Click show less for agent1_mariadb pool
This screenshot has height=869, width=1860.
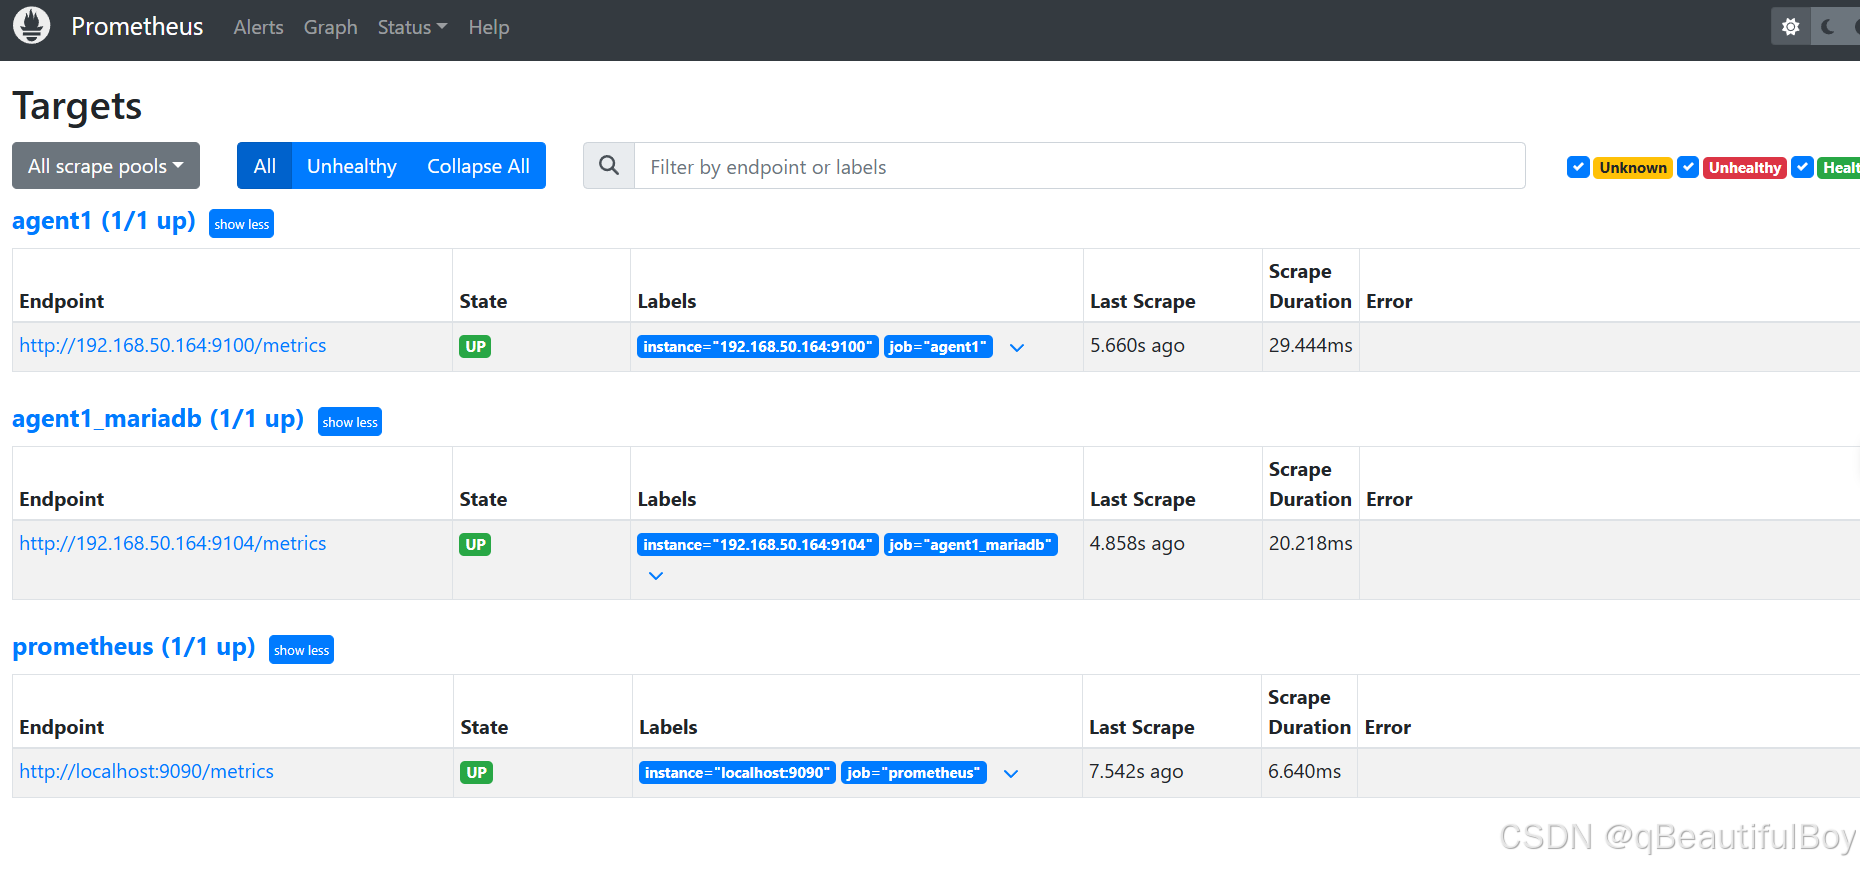point(350,422)
